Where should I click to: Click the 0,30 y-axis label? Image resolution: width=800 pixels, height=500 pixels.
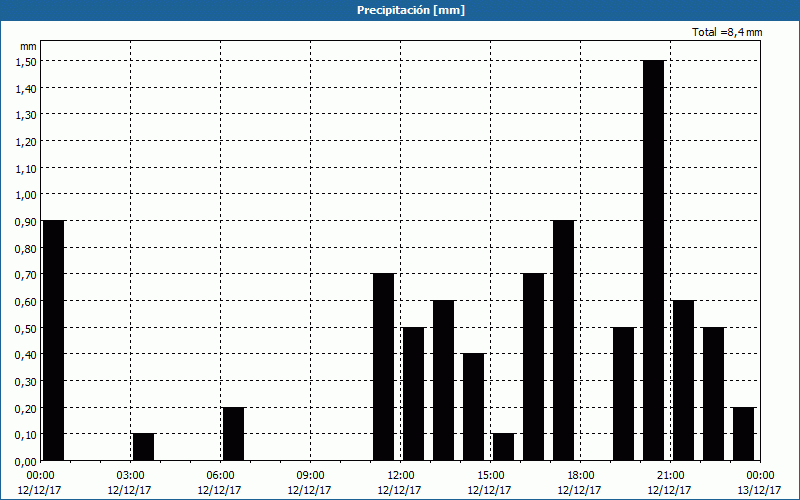click(x=26, y=382)
